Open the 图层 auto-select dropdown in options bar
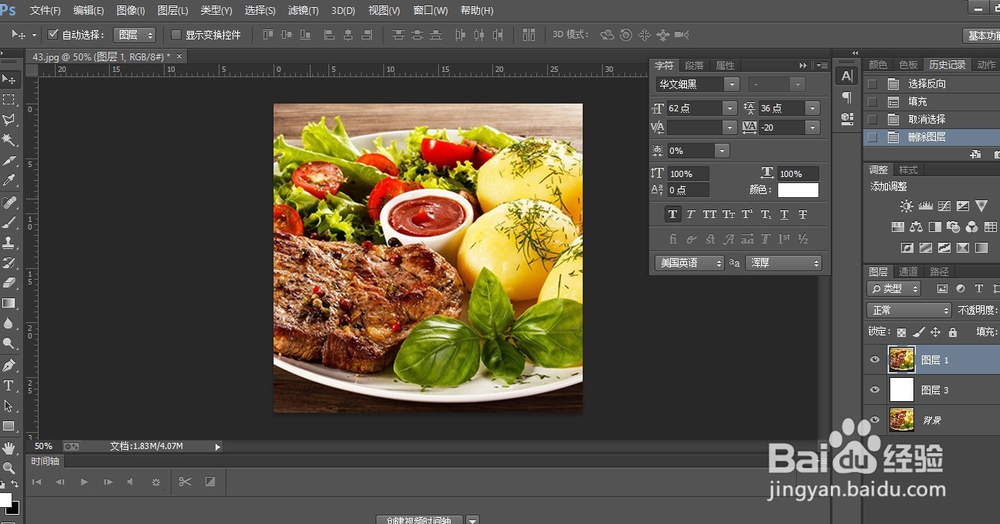This screenshot has width=1000, height=524. click(x=134, y=34)
